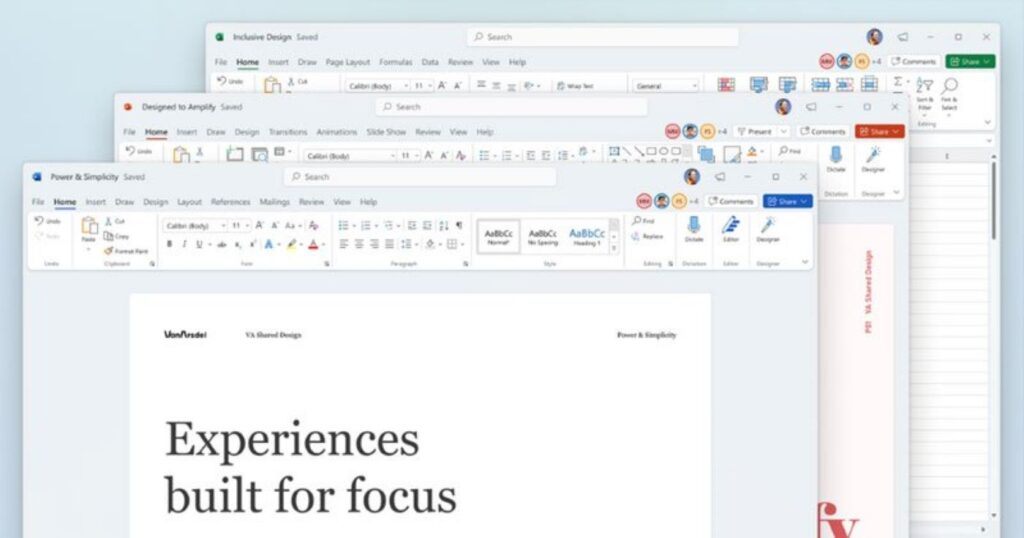1024x538 pixels.
Task: Toggle Wrap Text in Excel ribbon
Action: 575,86
